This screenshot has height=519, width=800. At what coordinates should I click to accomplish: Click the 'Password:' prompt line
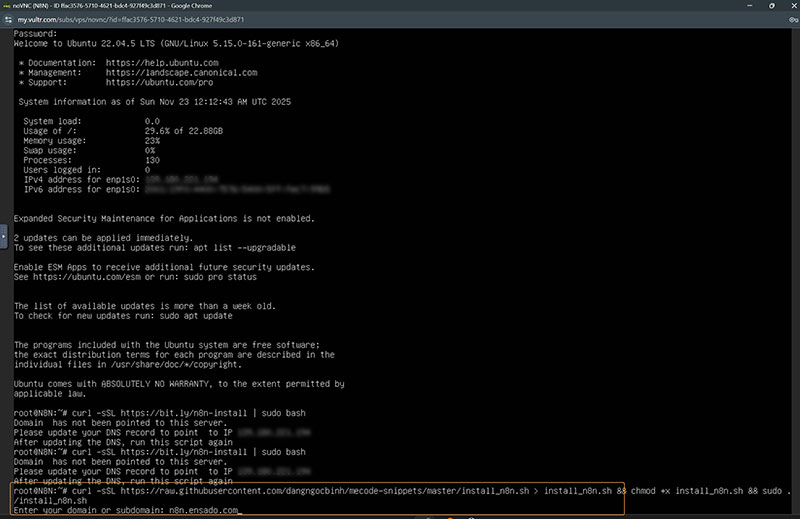(35, 34)
